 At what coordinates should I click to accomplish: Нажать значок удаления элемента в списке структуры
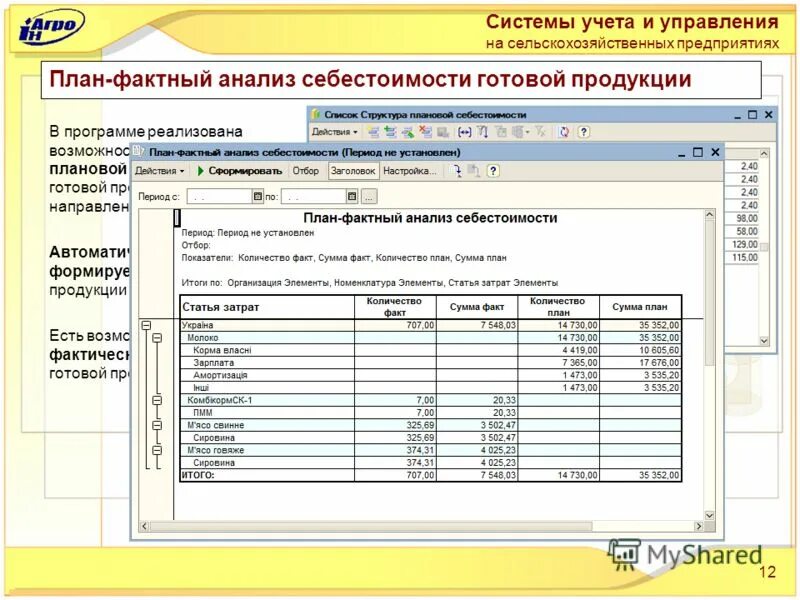tap(426, 131)
